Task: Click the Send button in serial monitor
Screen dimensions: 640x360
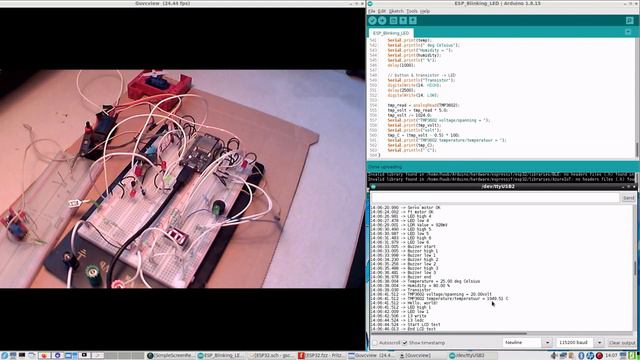Action: pos(629,198)
